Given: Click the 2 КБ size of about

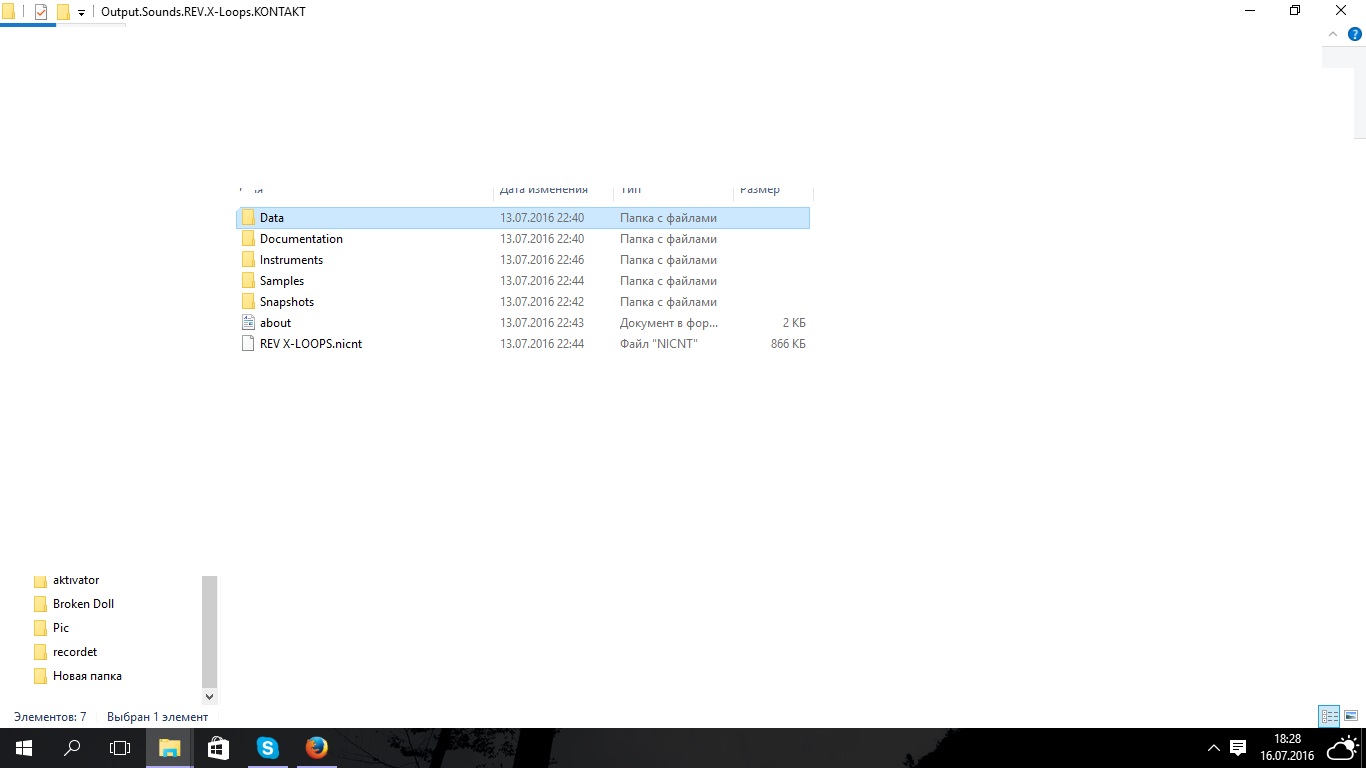Looking at the screenshot, I should tap(794, 322).
